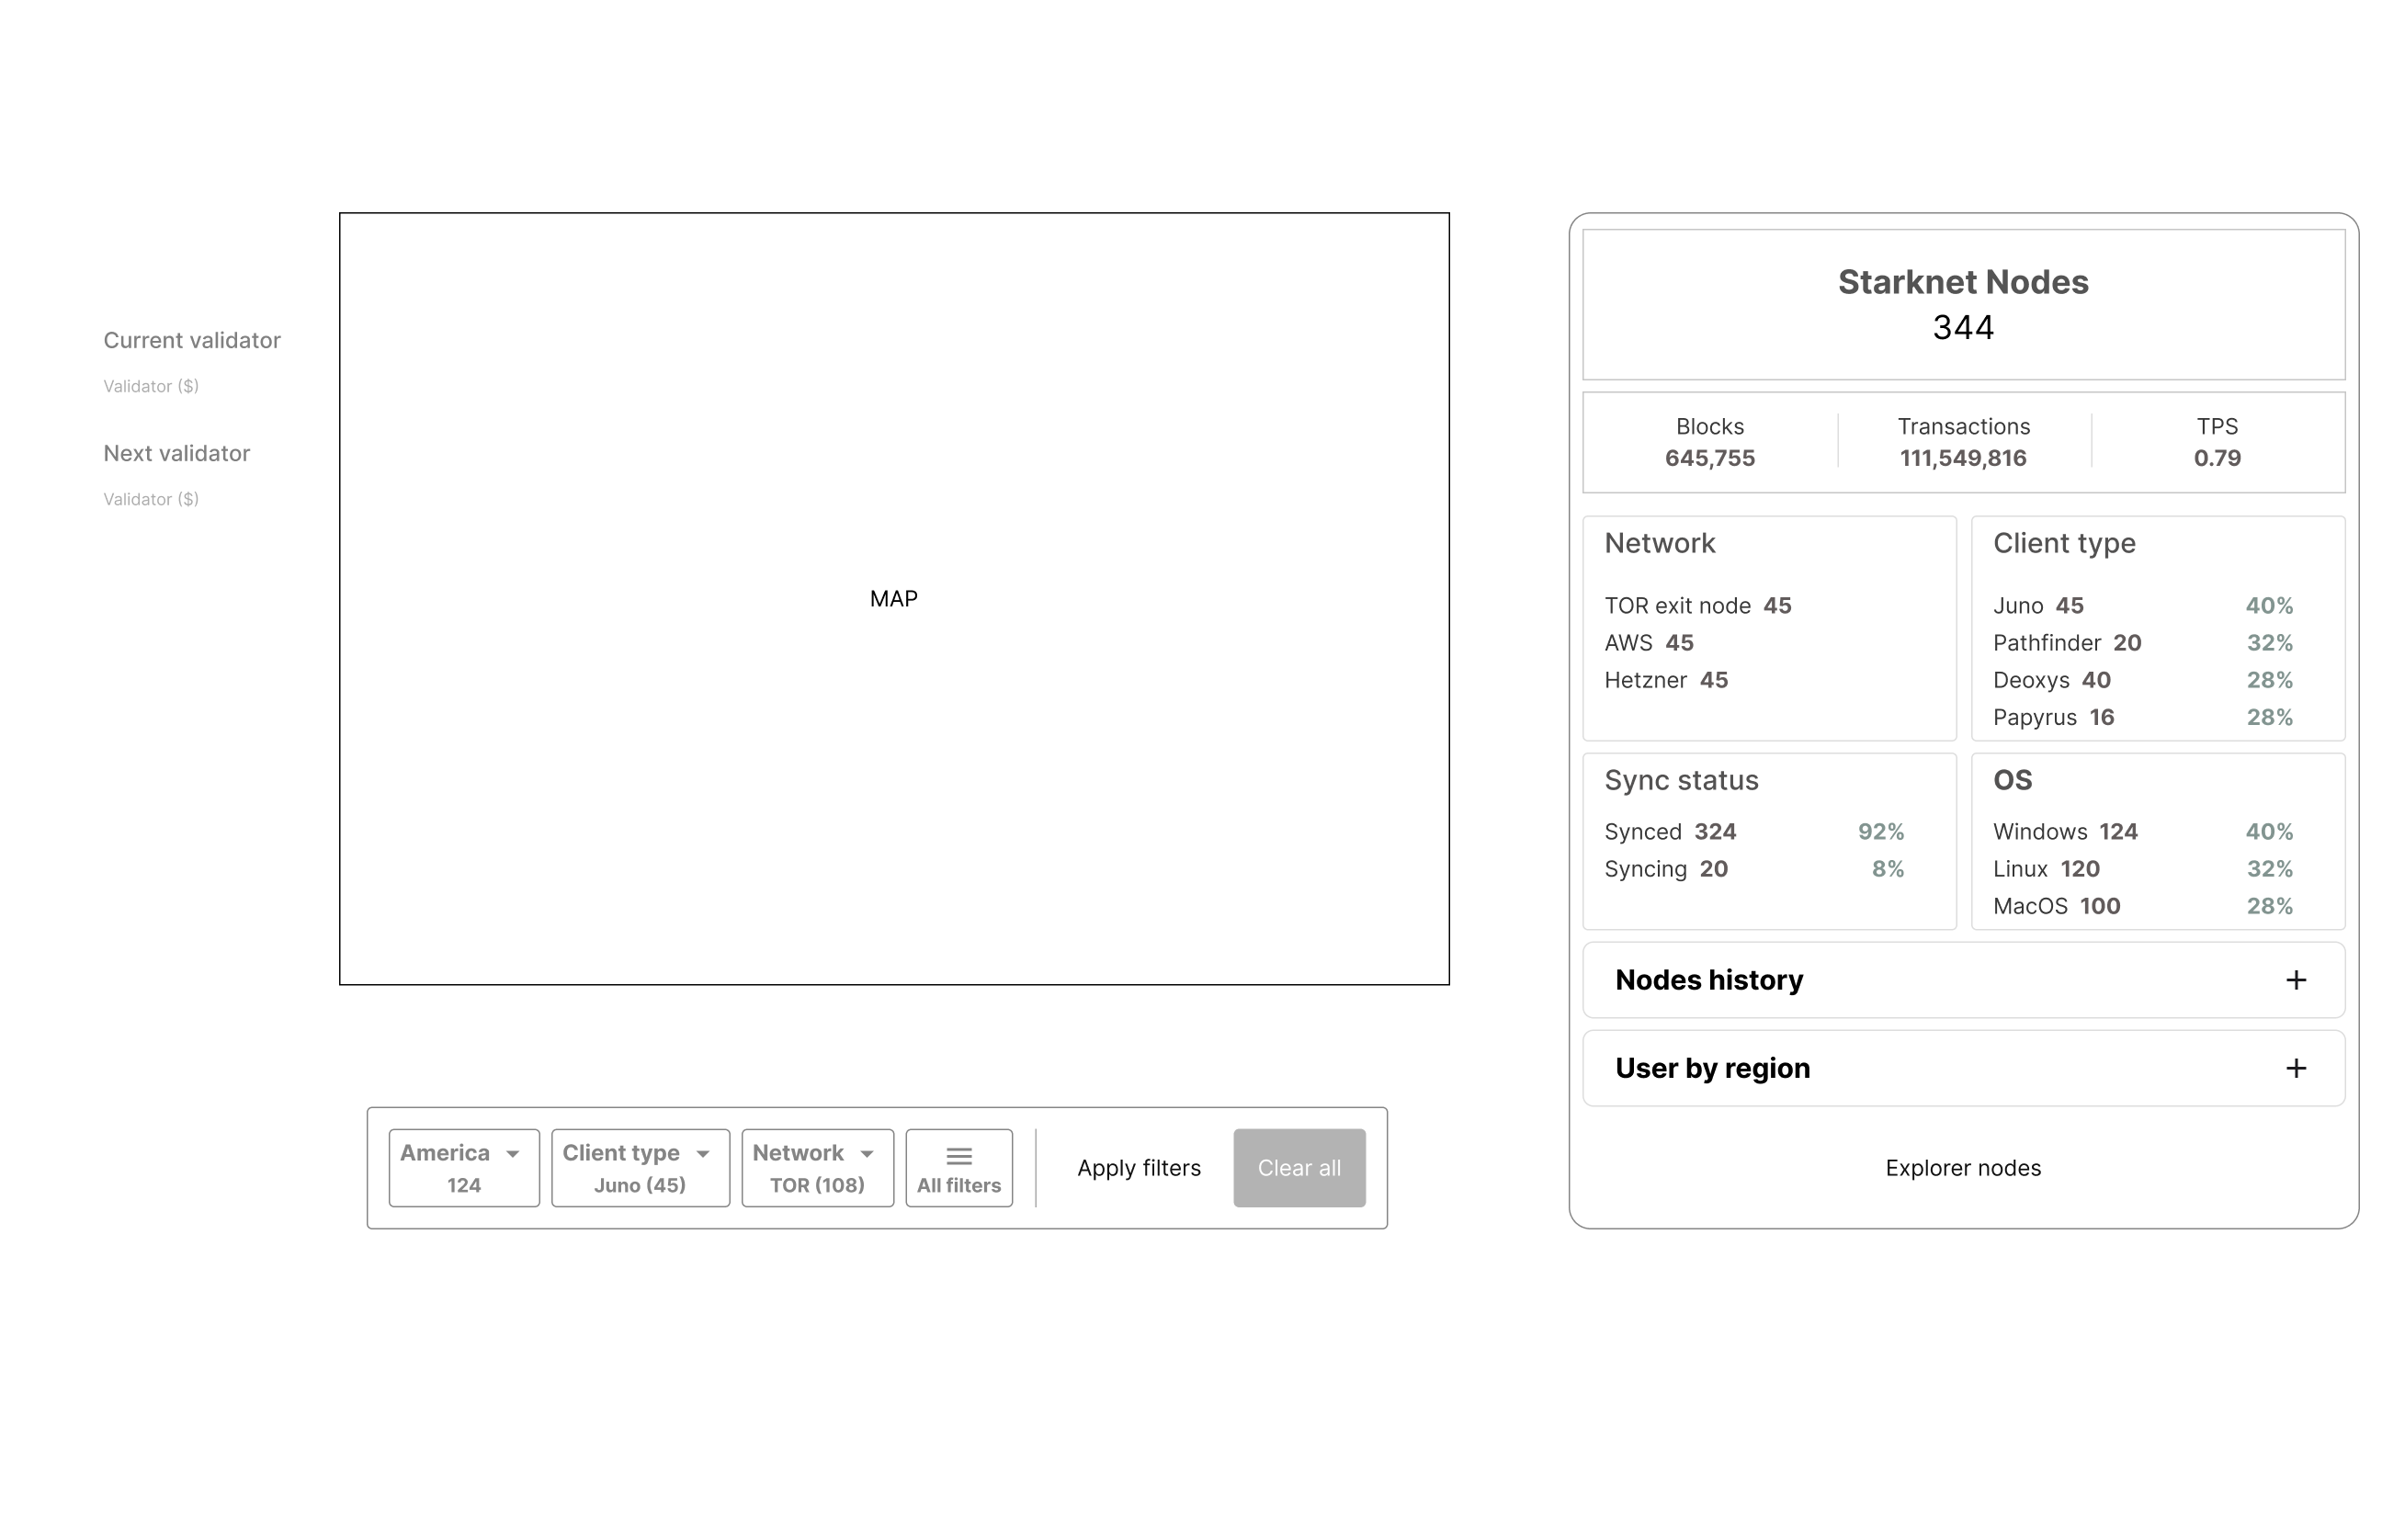The height and width of the screenshot is (1540, 2382).
Task: Click the Starknet Nodes heading
Action: pos(1963,282)
